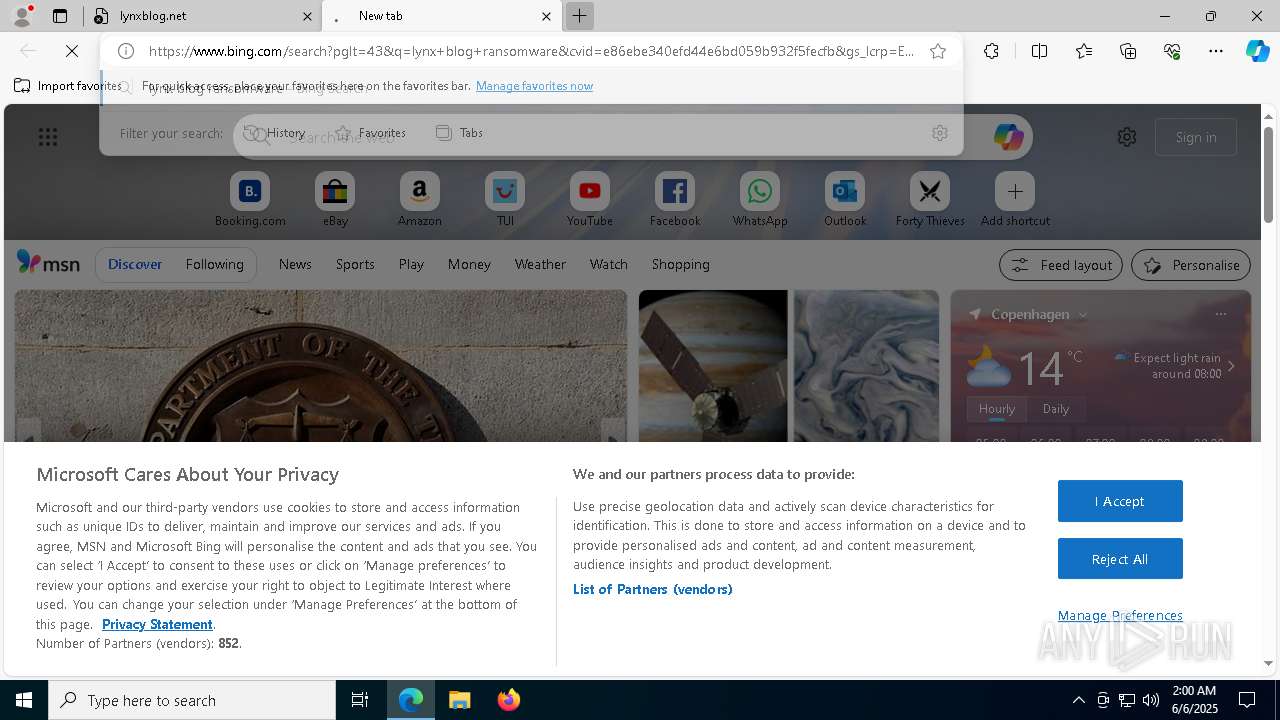Image resolution: width=1280 pixels, height=720 pixels.
Task: Open the Privacy Statement link
Action: [x=157, y=624]
